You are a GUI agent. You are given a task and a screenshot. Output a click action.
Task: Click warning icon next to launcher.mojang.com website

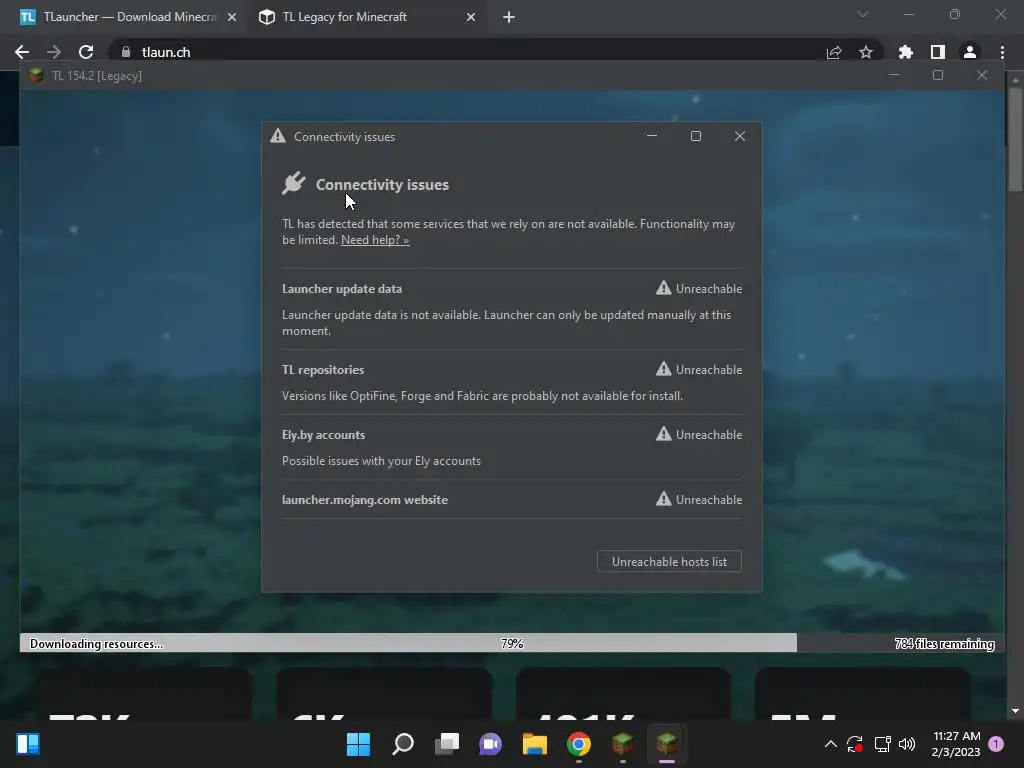664,499
